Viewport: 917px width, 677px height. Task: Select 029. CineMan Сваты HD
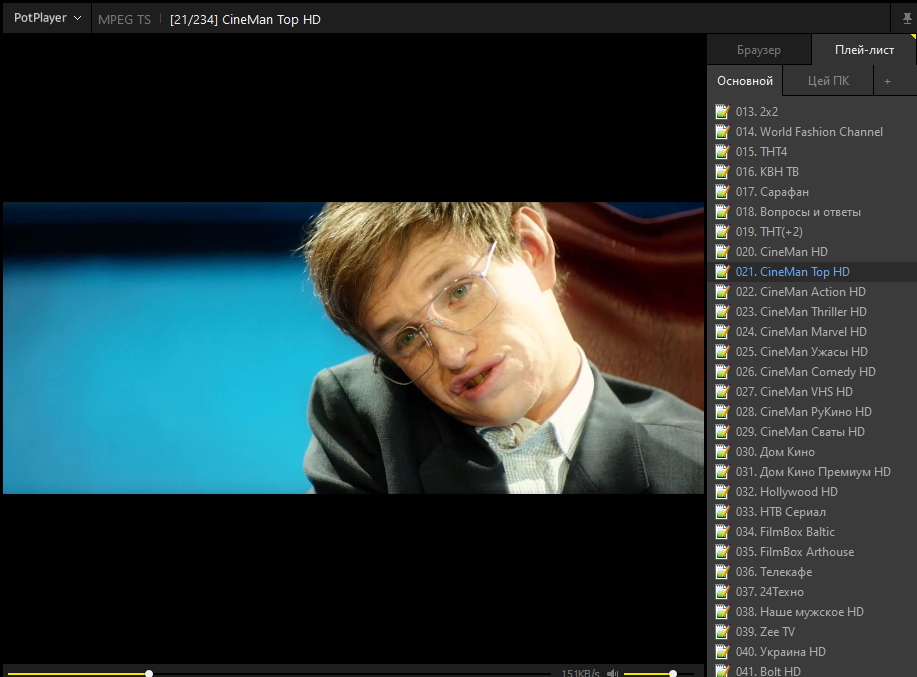[x=812, y=431]
